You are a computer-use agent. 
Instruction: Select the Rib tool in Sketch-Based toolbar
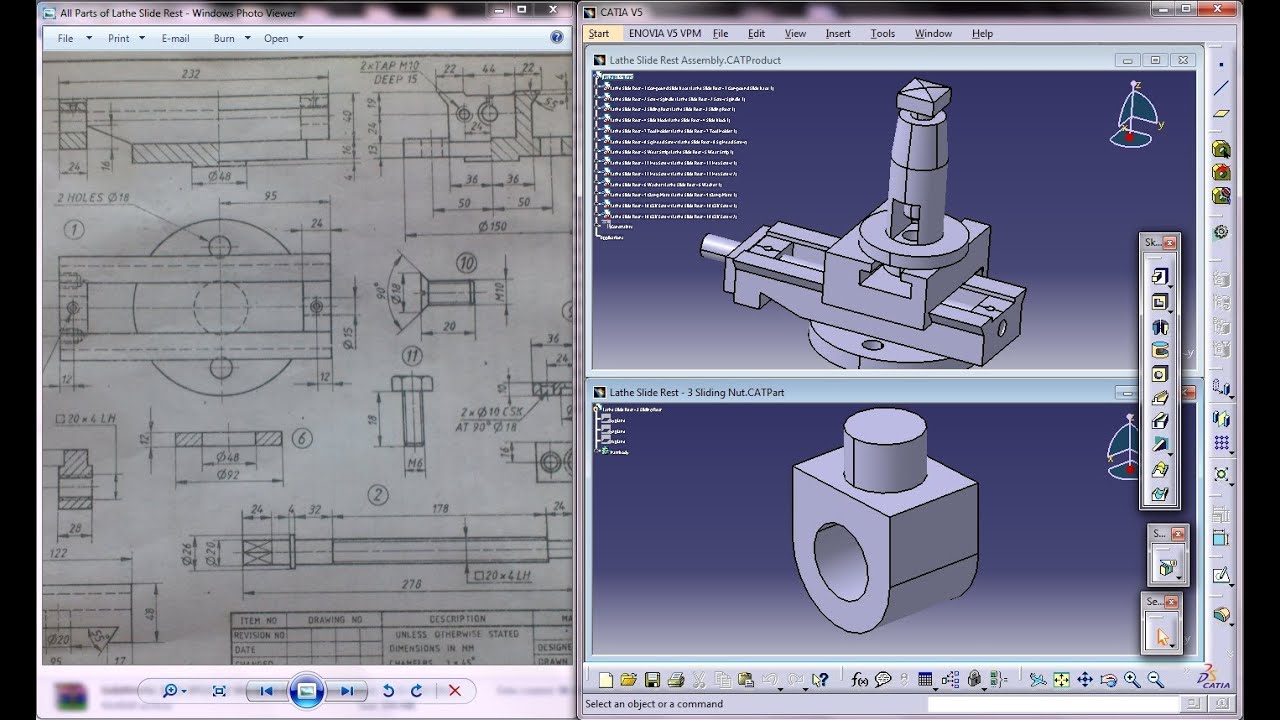coord(1160,398)
